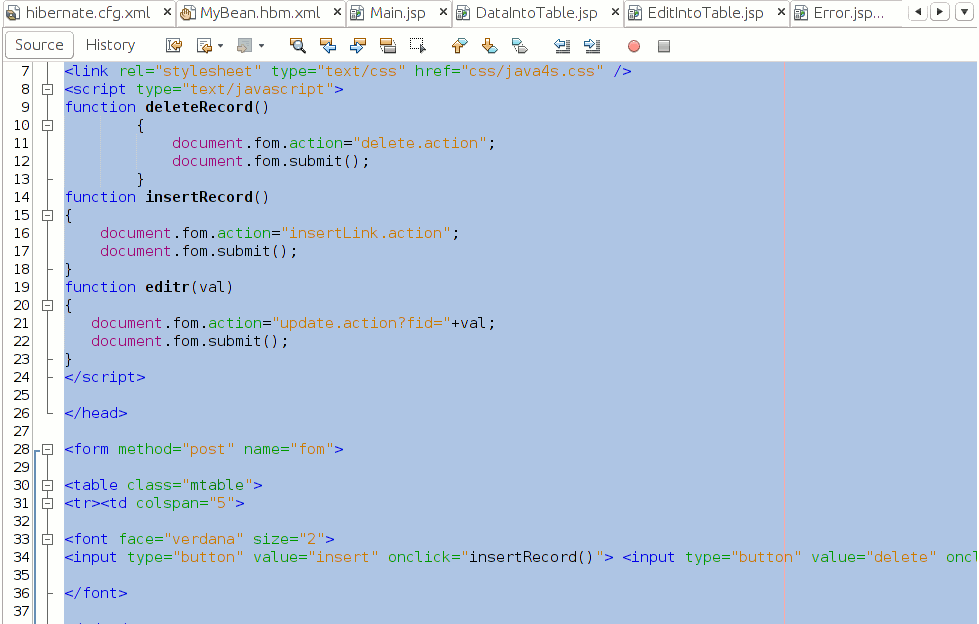Collapse the form fold on line 28
This screenshot has width=979, height=624.
point(47,449)
